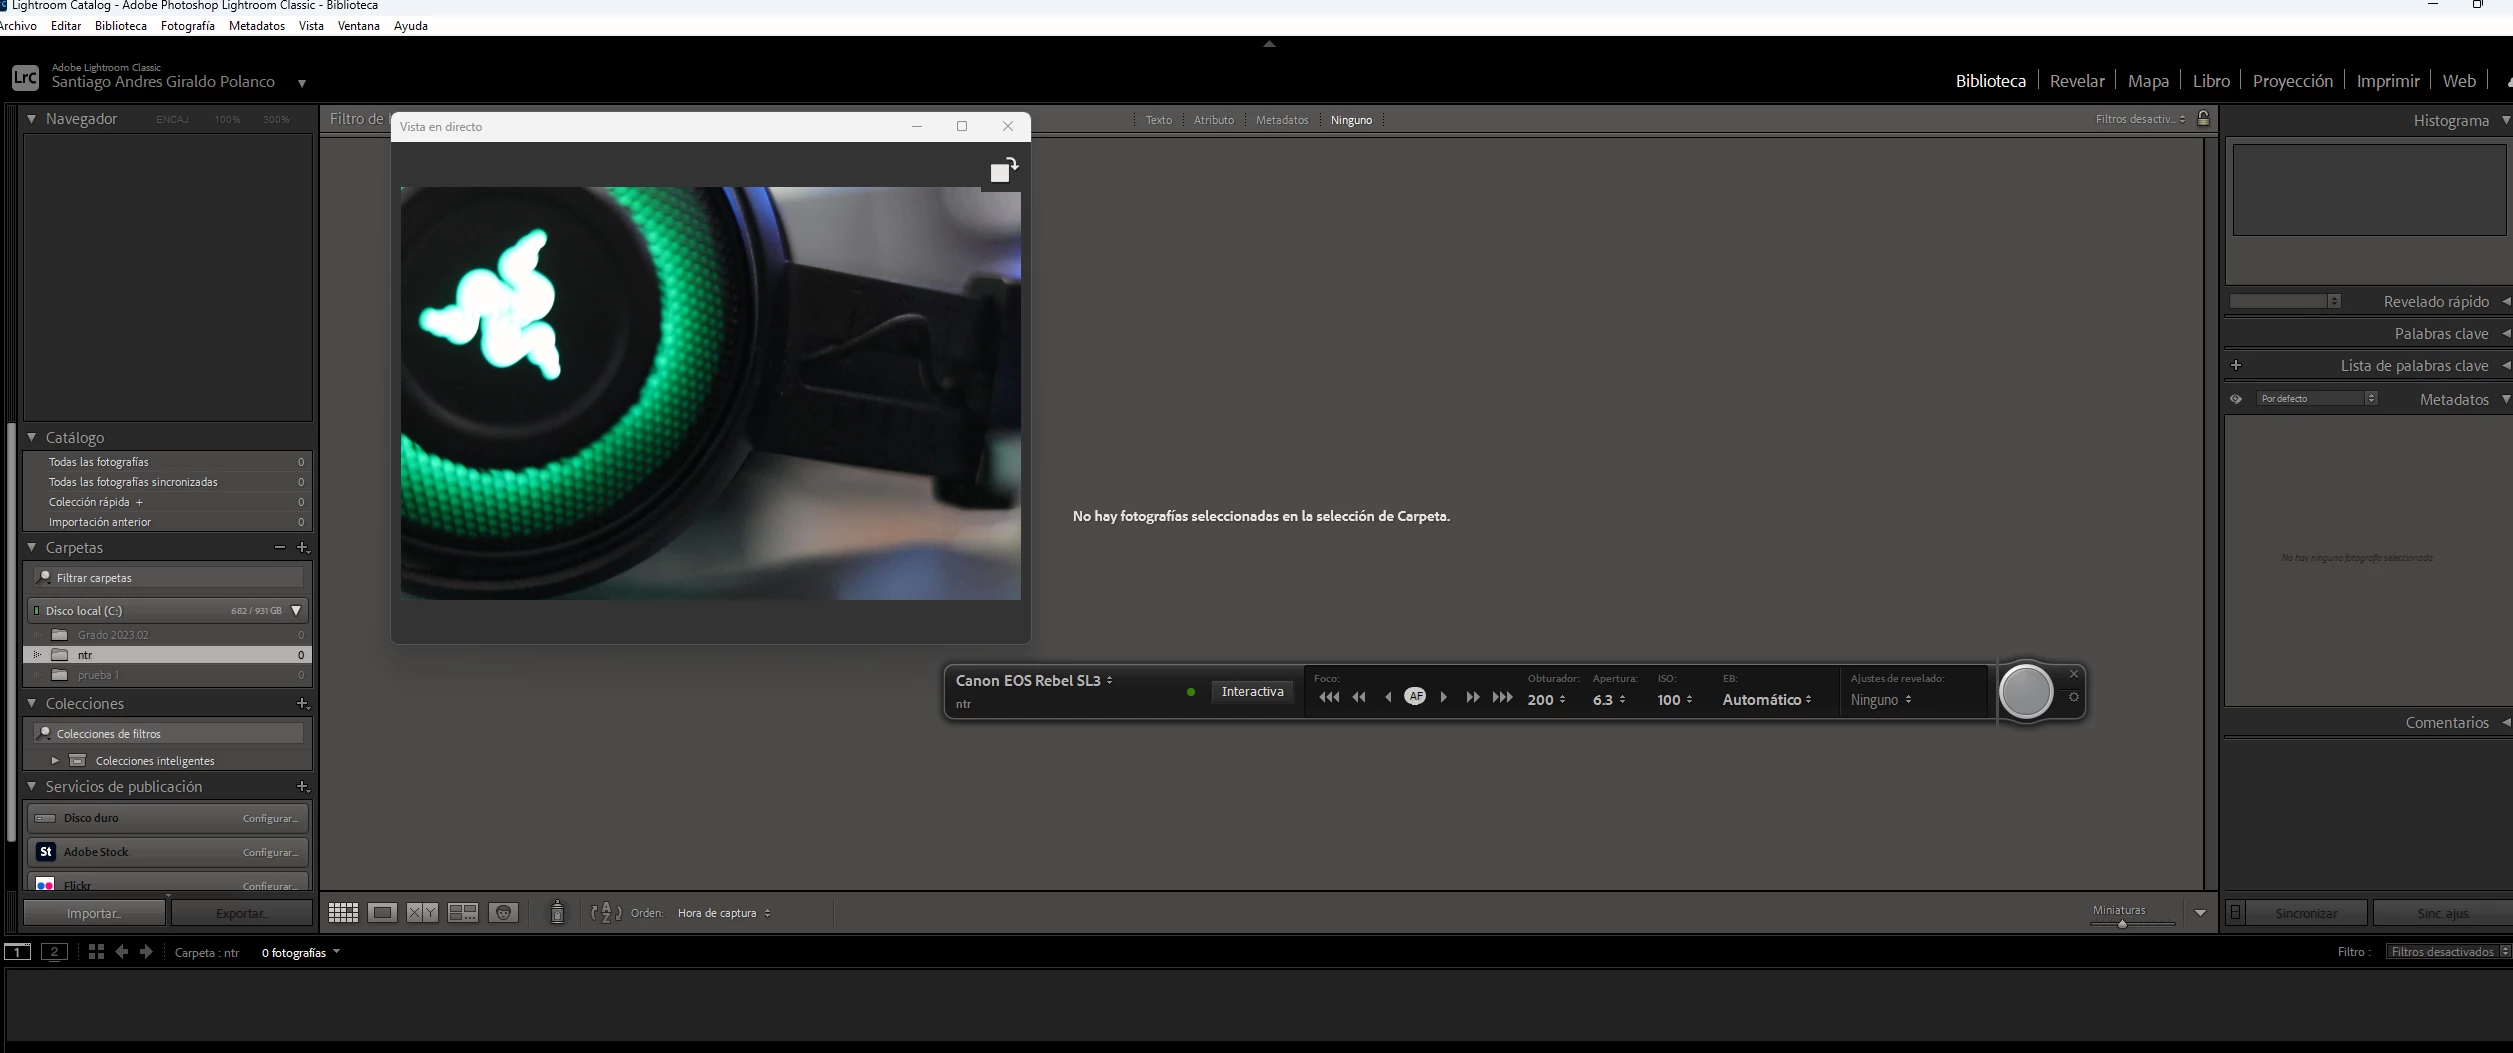Move focus nearer by a small step (single left arrow)
Screen dimensions: 2513x1053
(x=1388, y=697)
